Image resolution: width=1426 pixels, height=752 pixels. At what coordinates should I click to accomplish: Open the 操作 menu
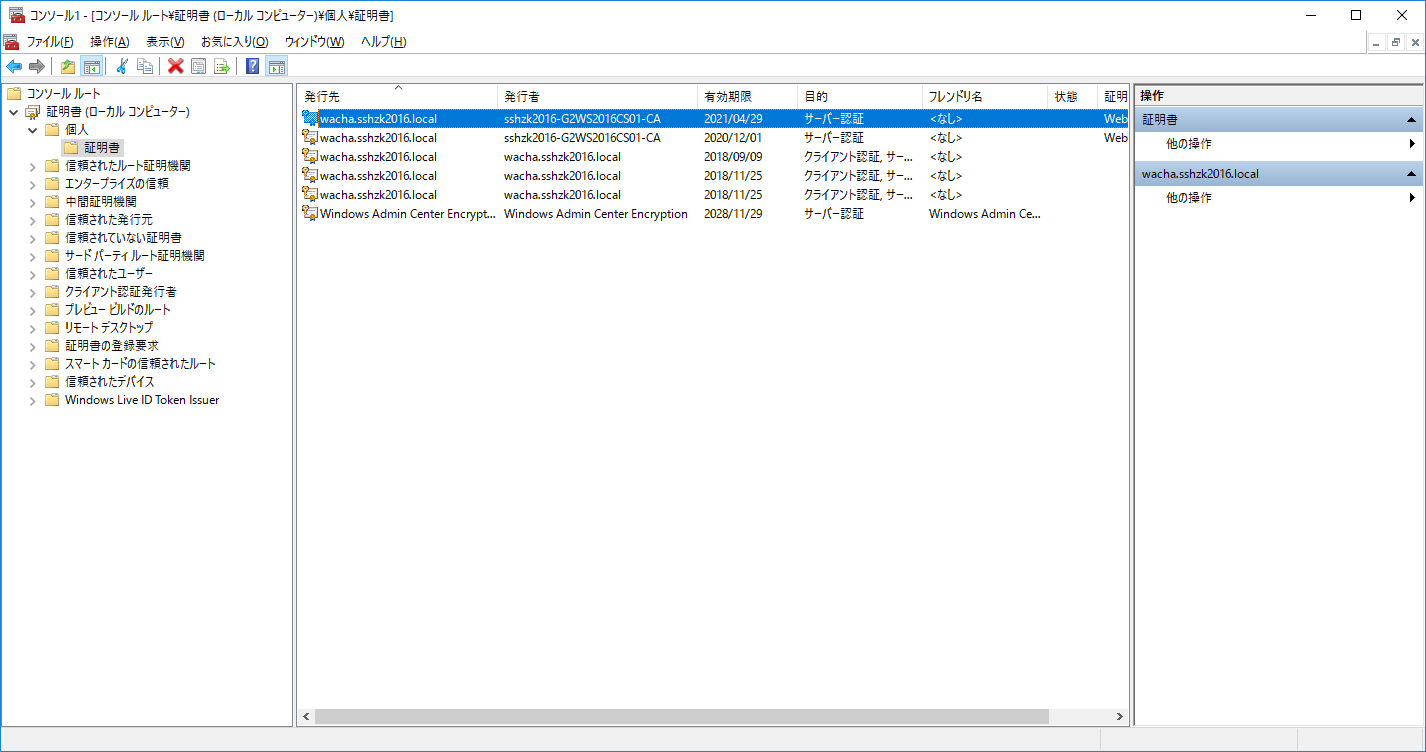coord(107,42)
